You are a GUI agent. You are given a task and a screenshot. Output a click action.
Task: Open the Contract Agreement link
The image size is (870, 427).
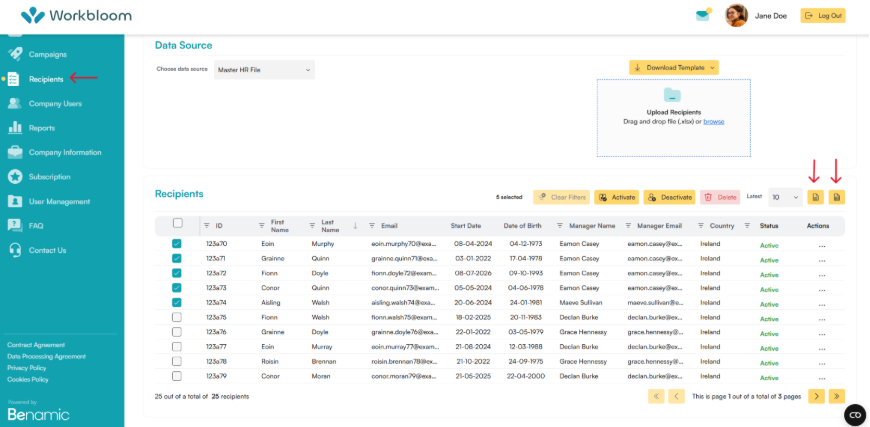pyautogui.click(x=36, y=345)
